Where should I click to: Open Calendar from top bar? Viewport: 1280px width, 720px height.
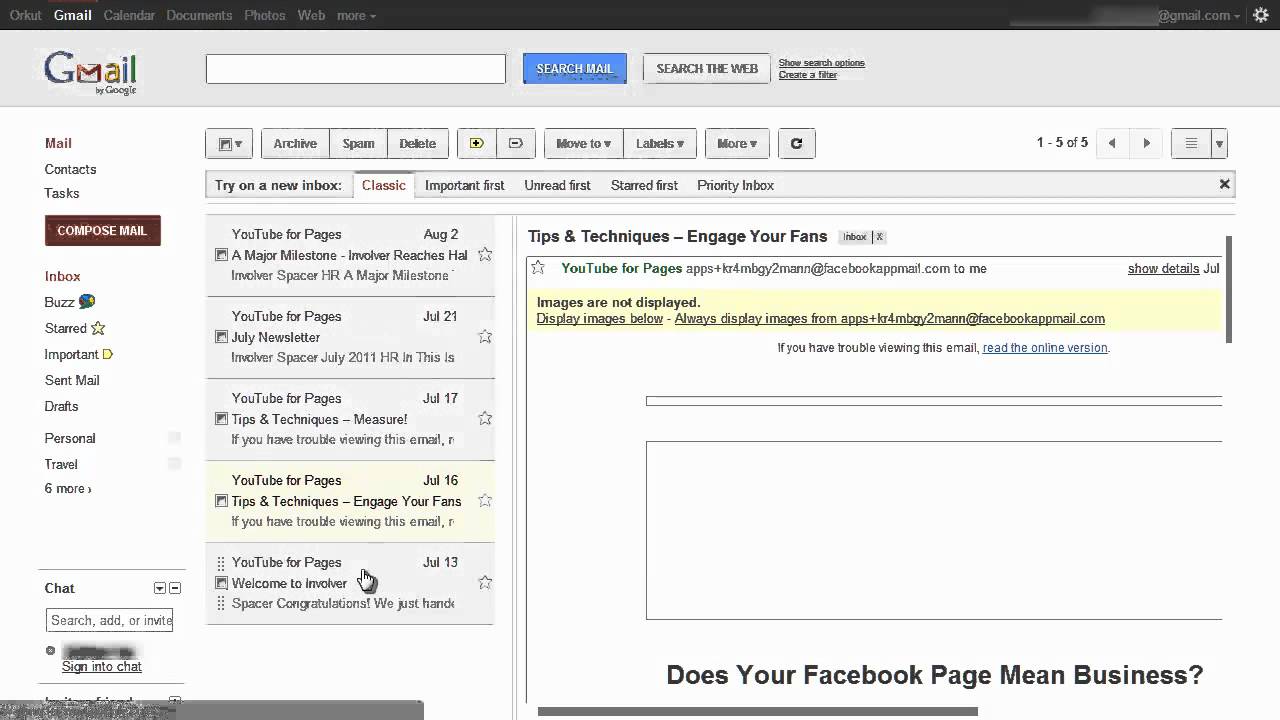point(129,15)
